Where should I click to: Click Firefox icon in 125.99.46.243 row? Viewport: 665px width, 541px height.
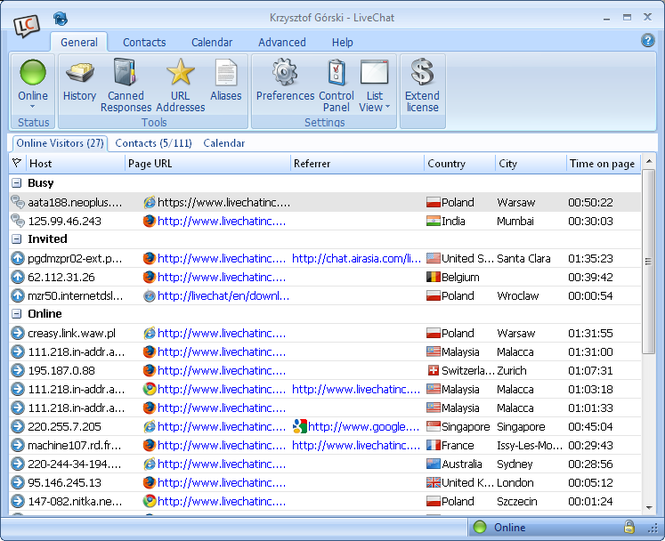[149, 221]
